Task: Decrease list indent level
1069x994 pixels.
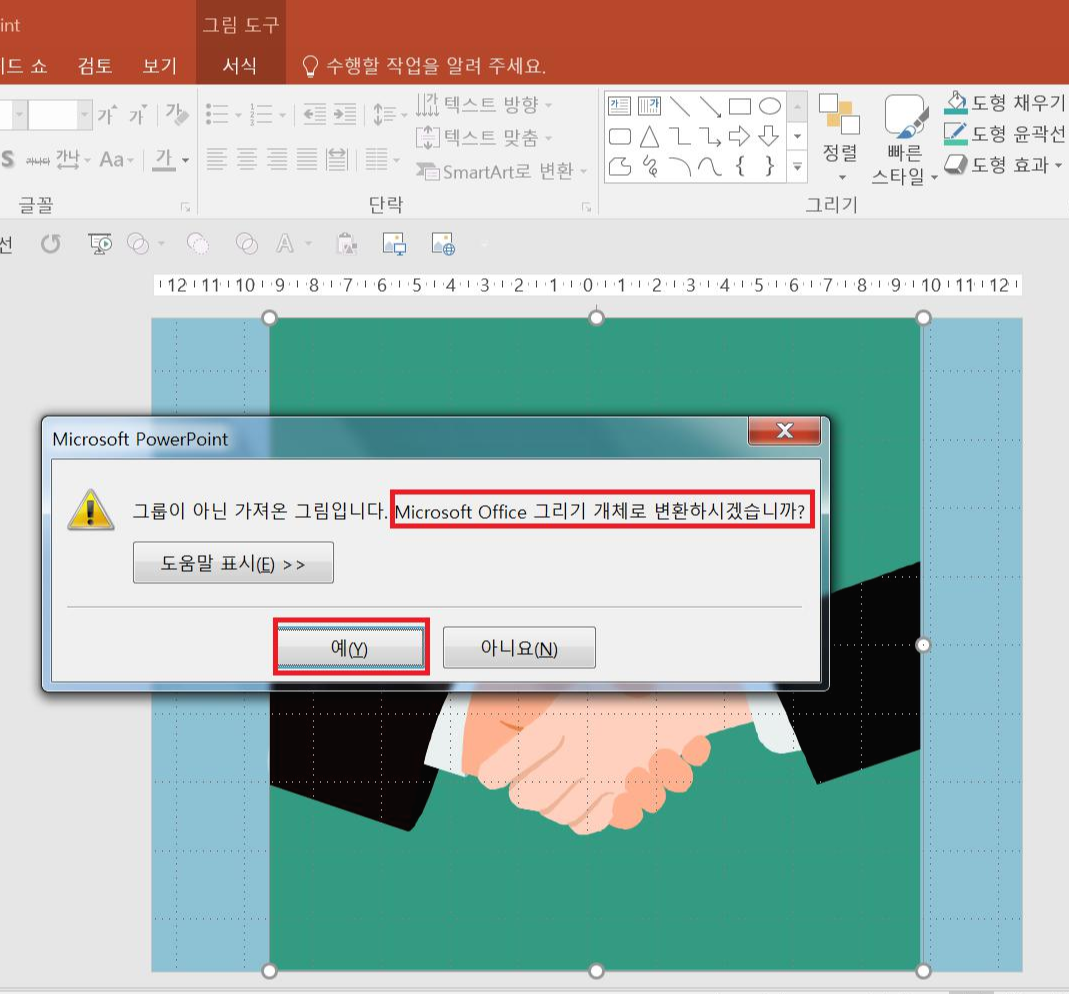Action: [x=314, y=115]
